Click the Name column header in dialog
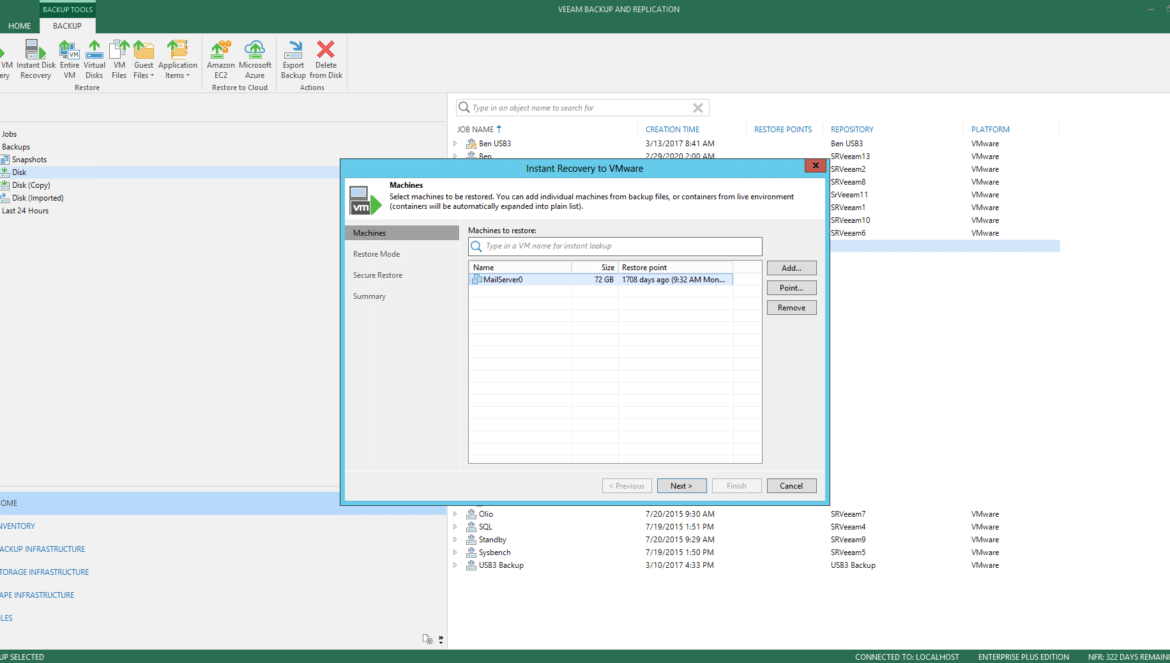This screenshot has width=1170, height=663. click(520, 267)
